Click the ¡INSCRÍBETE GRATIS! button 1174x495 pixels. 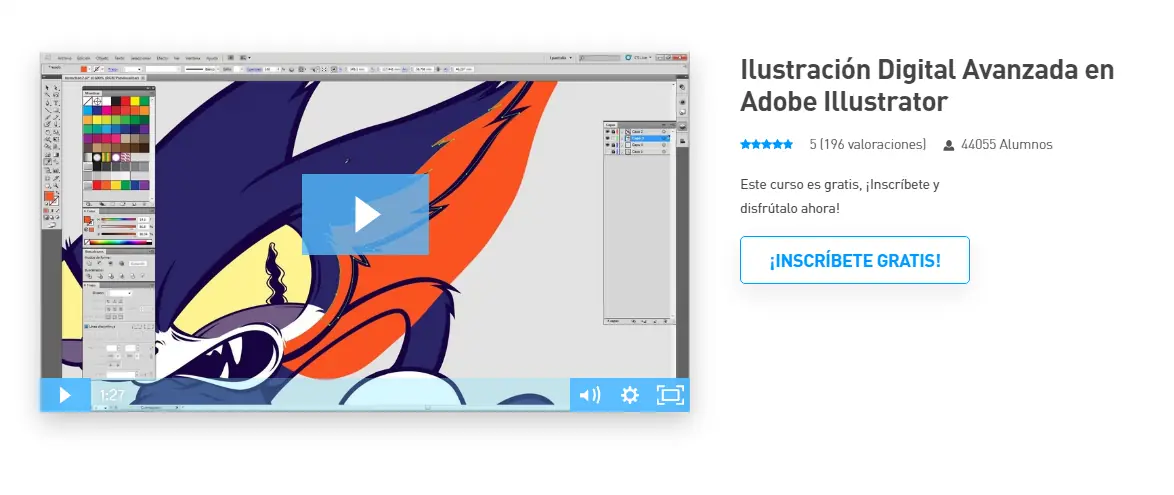[x=855, y=261]
